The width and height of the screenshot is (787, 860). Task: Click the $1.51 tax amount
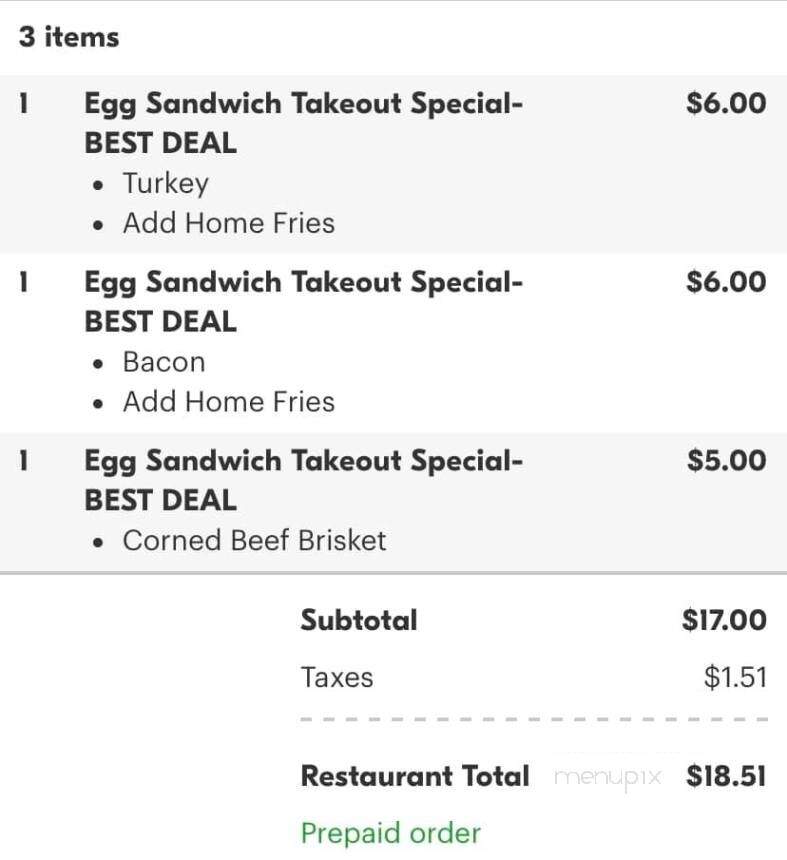click(x=735, y=677)
